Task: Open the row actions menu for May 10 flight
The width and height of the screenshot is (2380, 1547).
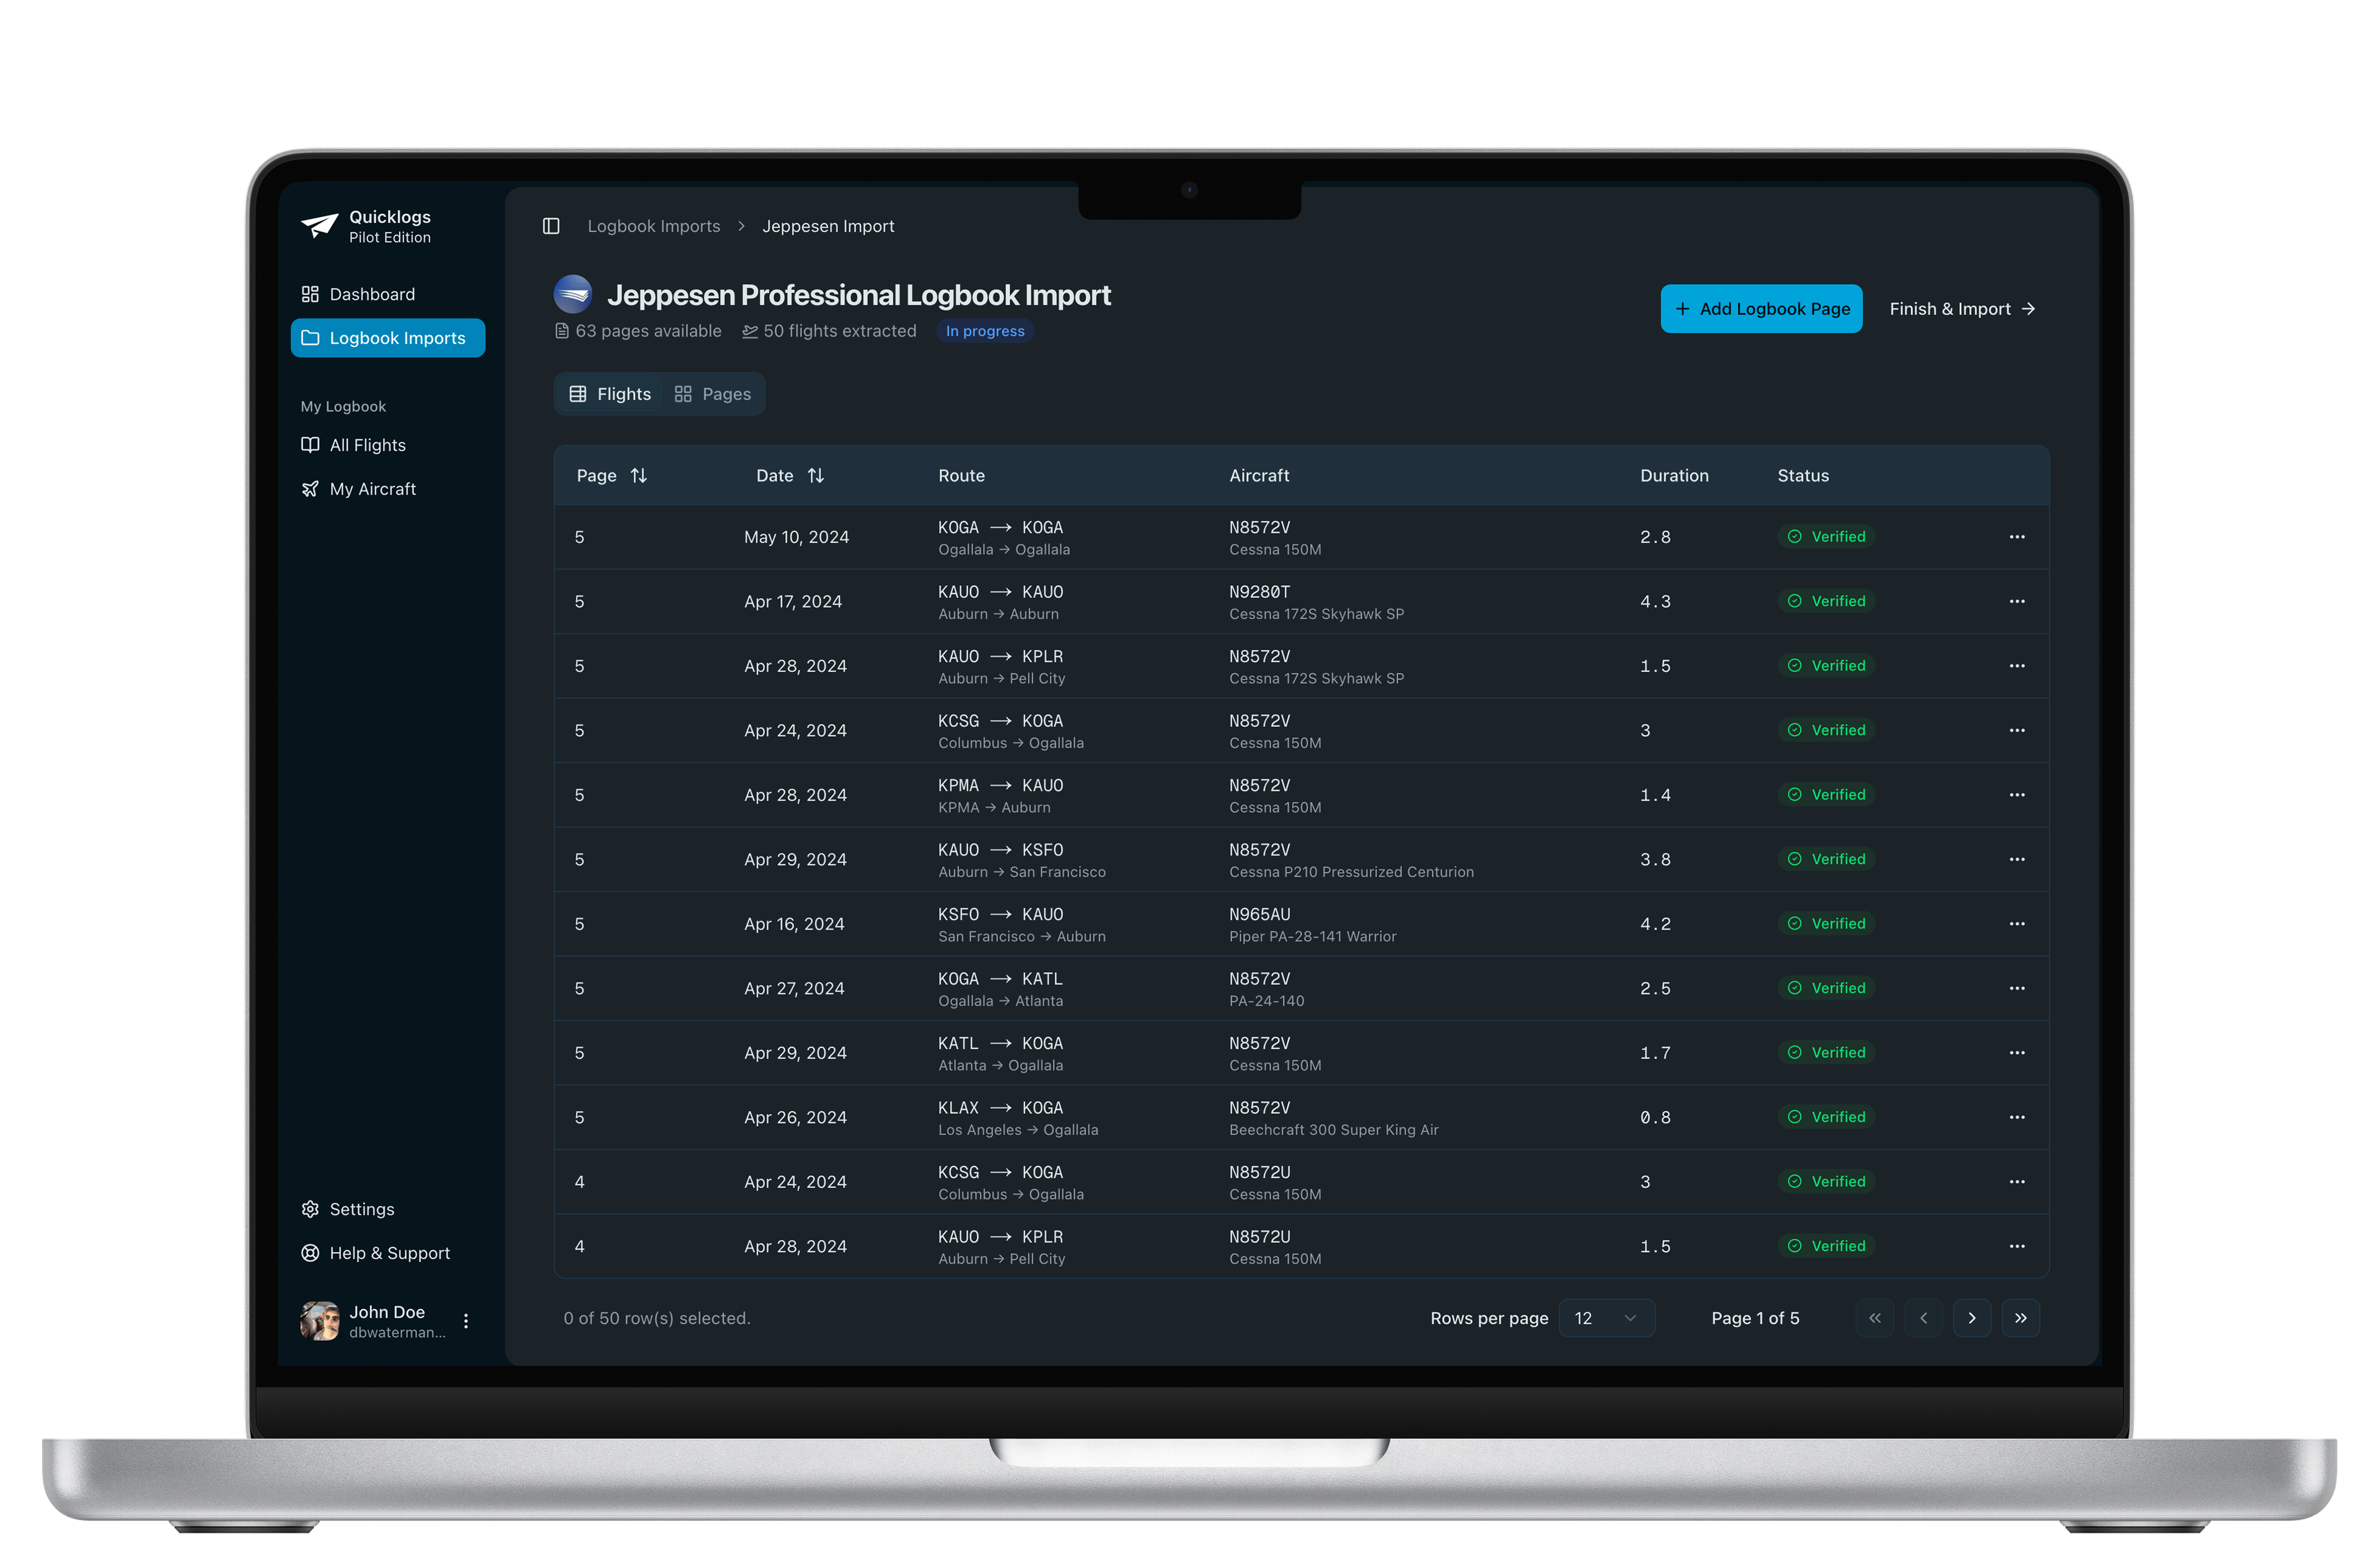Action: click(2017, 537)
